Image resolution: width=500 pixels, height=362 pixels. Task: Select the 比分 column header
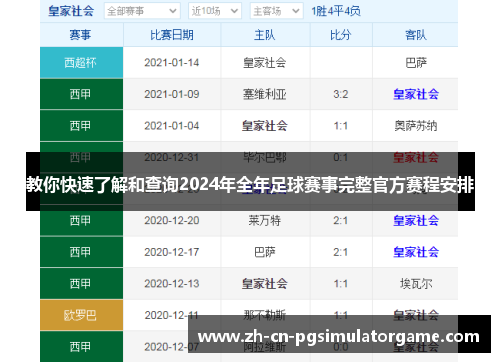pyautogui.click(x=341, y=35)
